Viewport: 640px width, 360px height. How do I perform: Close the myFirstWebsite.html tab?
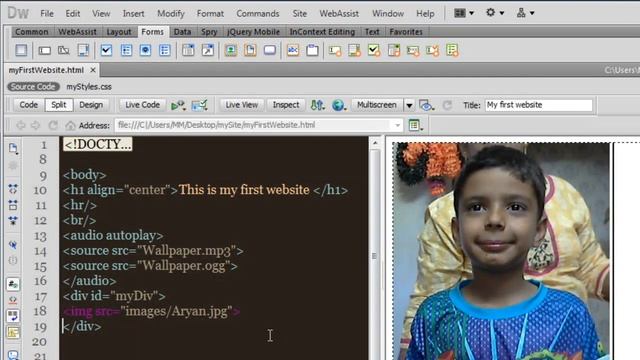click(x=93, y=70)
